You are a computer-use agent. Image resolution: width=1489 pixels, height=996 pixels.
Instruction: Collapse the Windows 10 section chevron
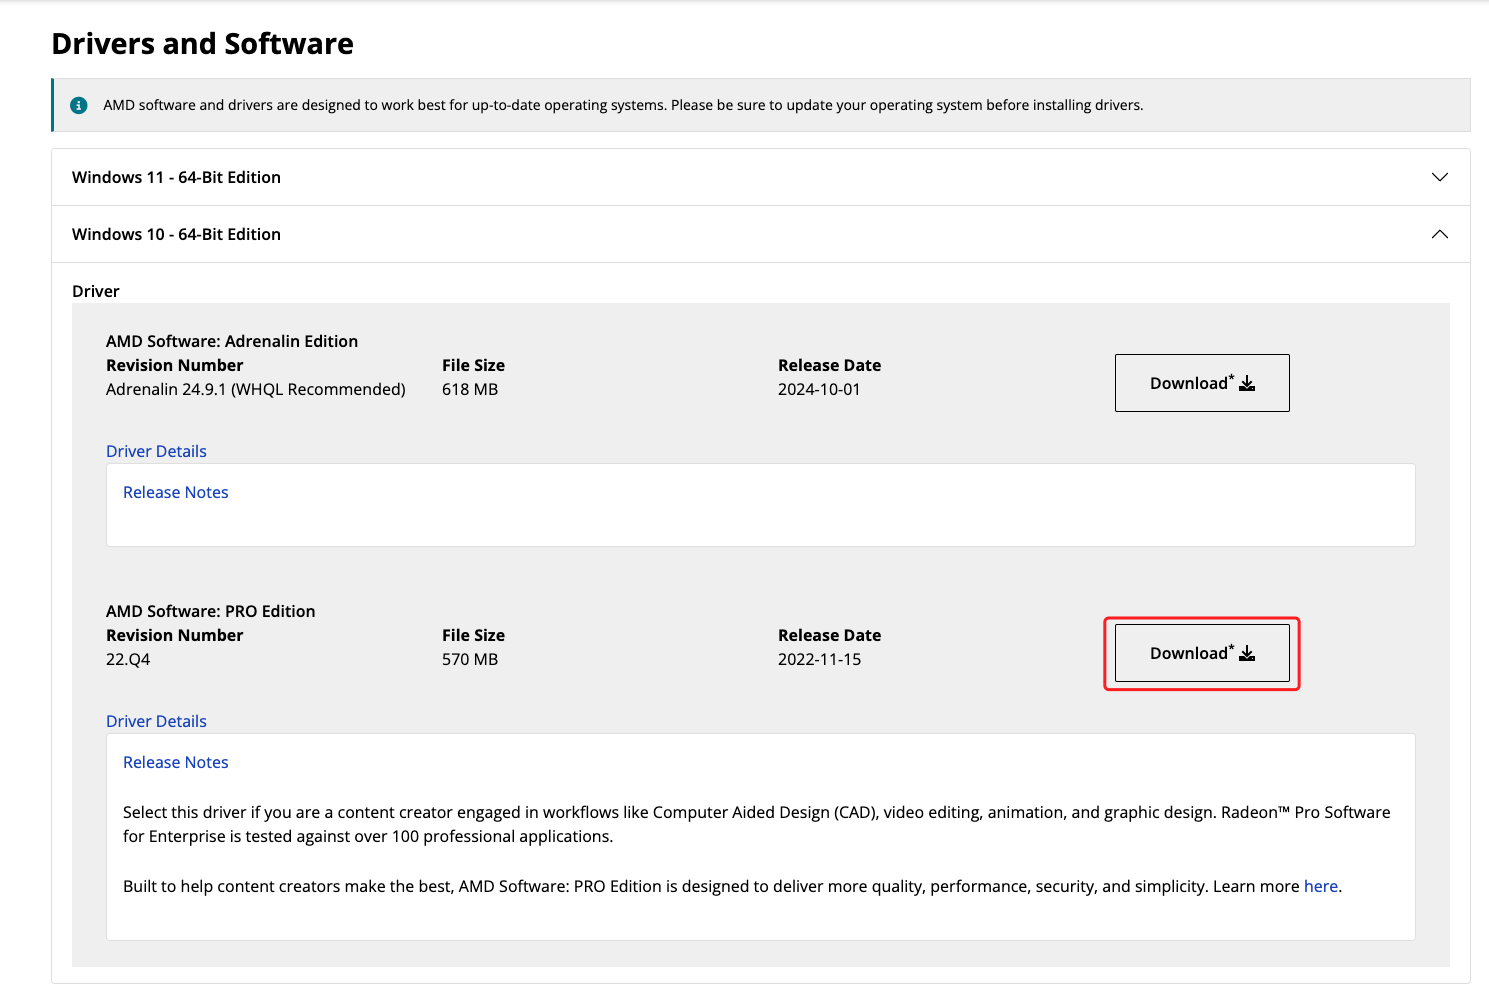click(x=1439, y=234)
